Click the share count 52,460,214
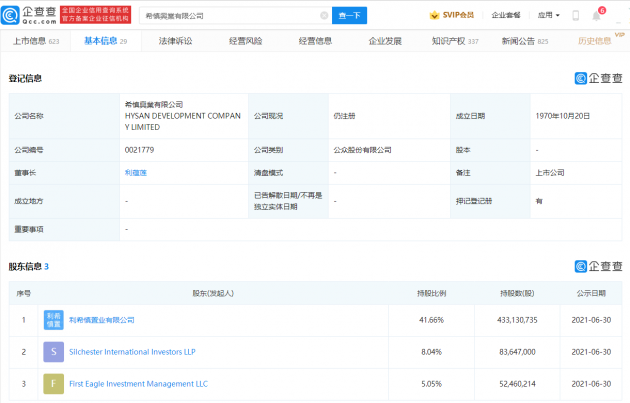Viewport: 630px width, 403px height. 517,384
